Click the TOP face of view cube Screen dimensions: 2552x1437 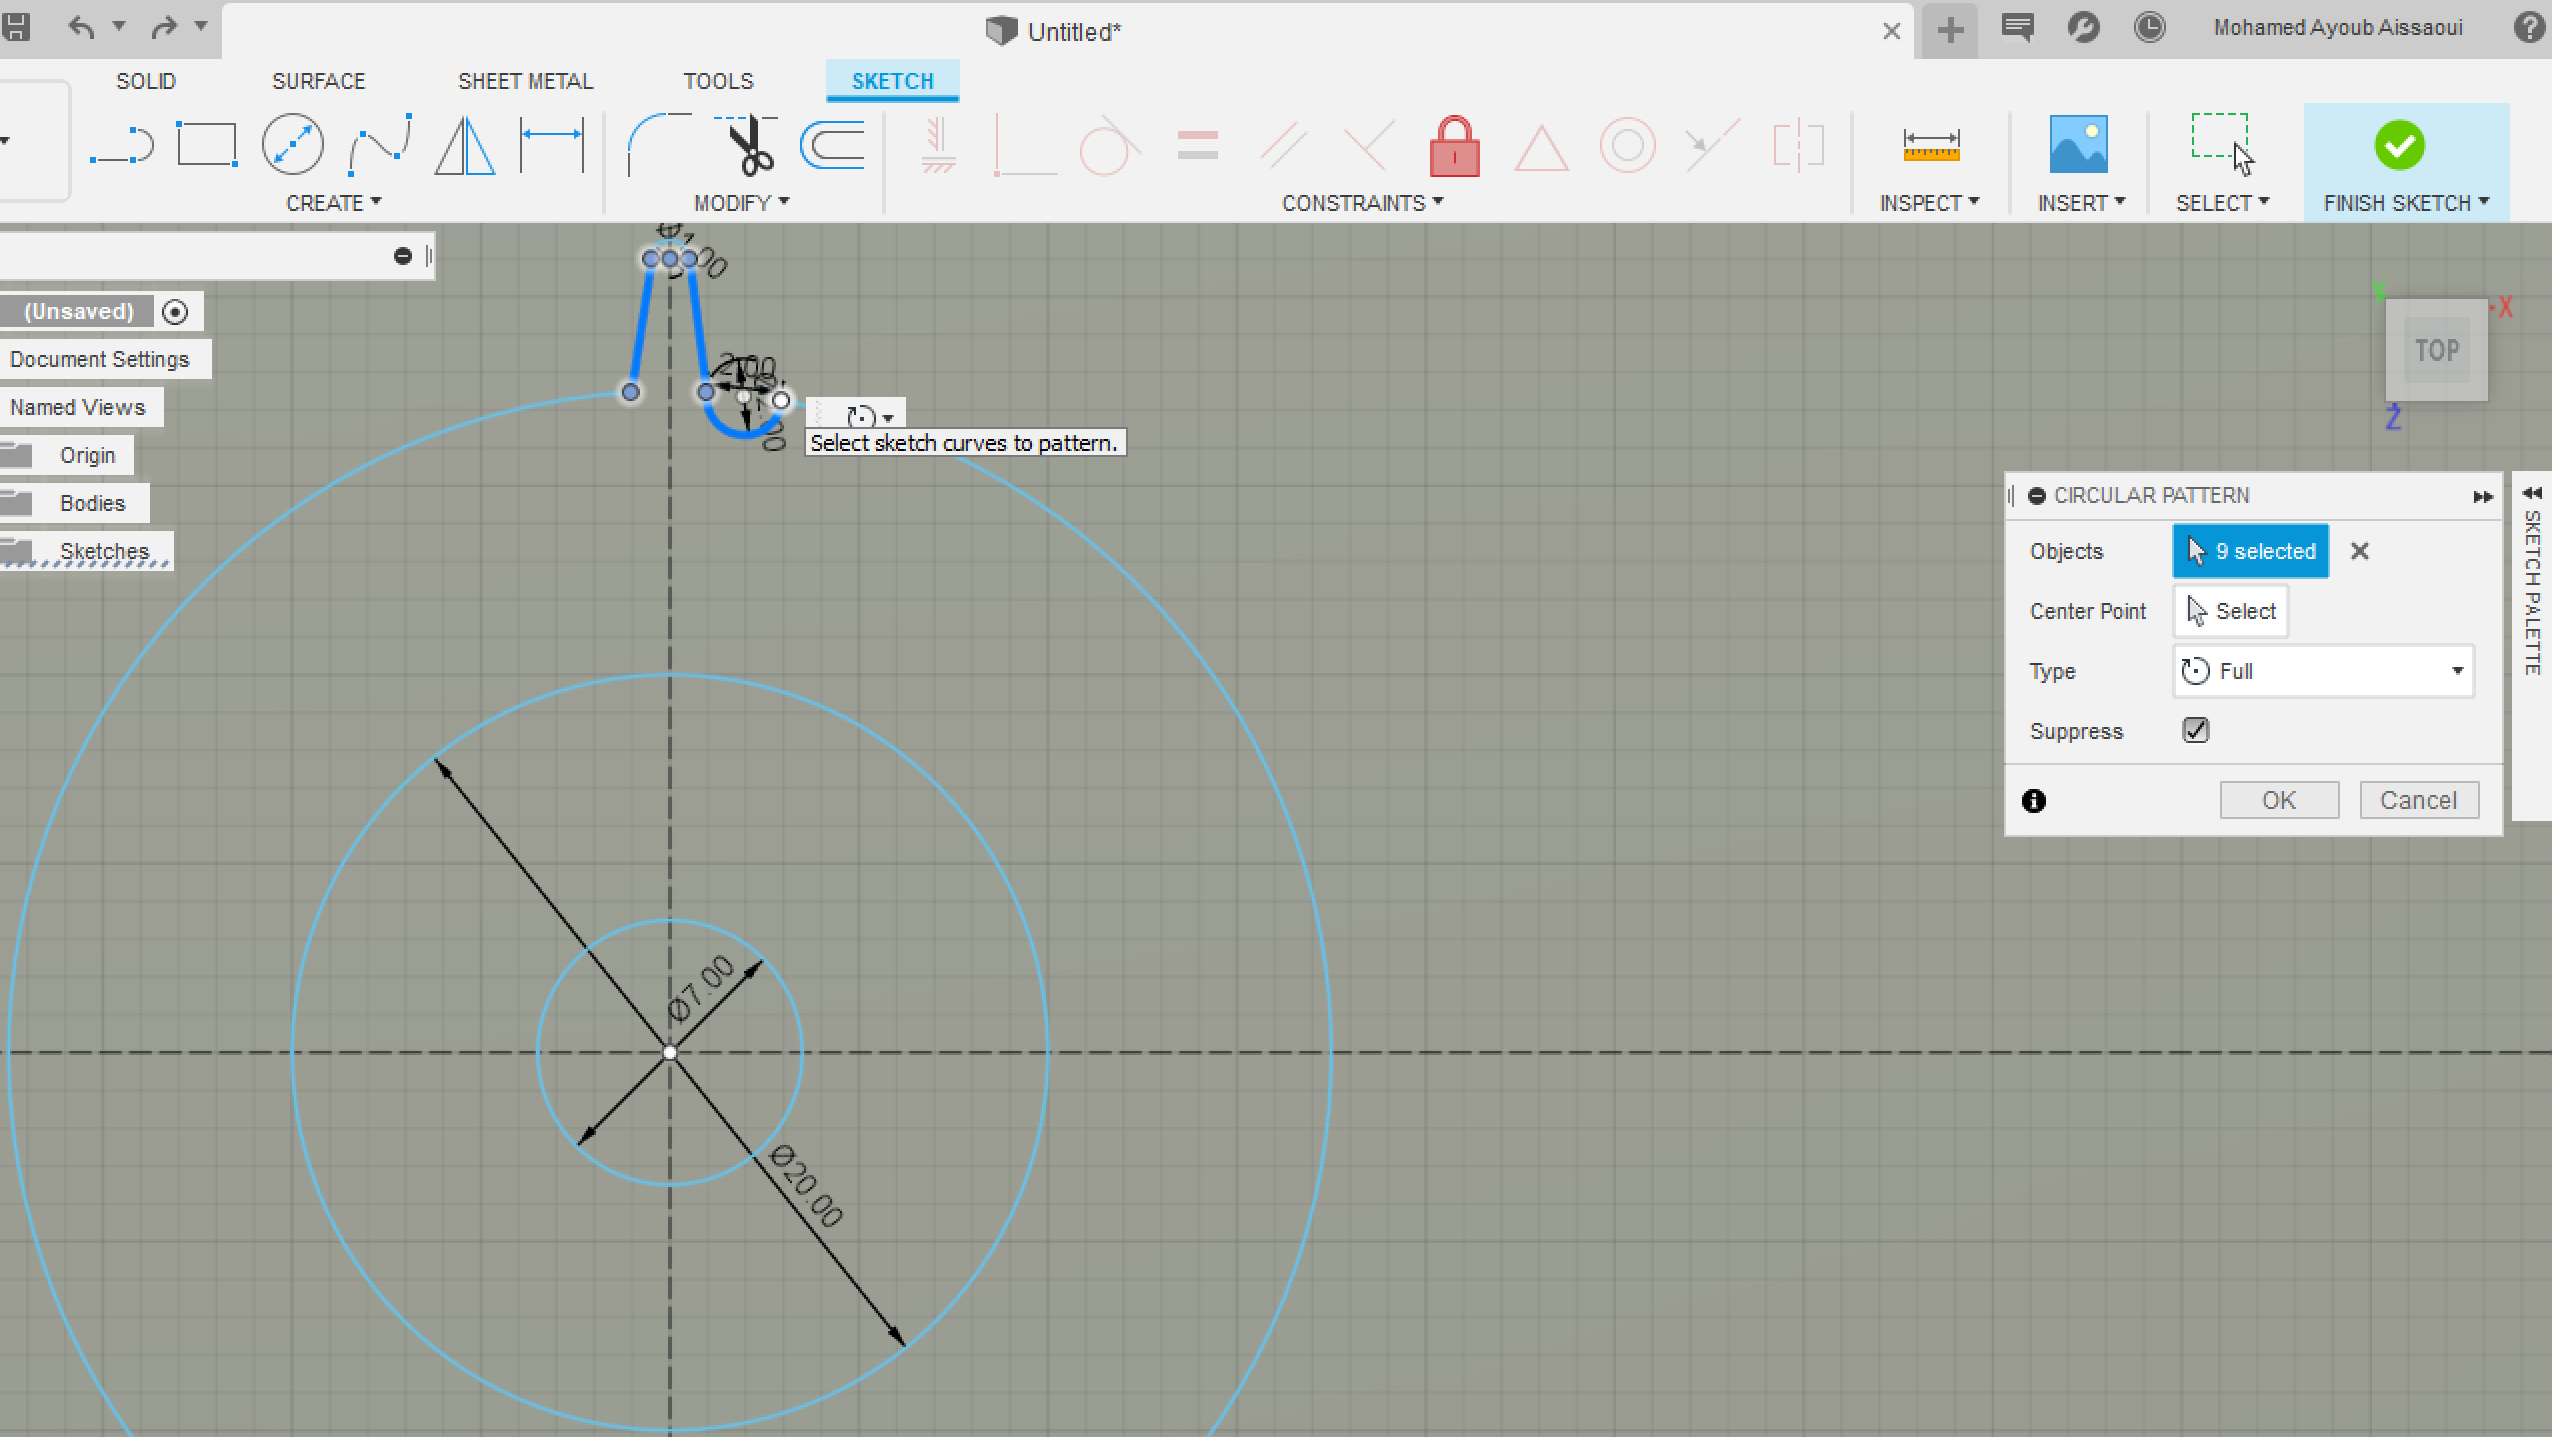[2436, 350]
